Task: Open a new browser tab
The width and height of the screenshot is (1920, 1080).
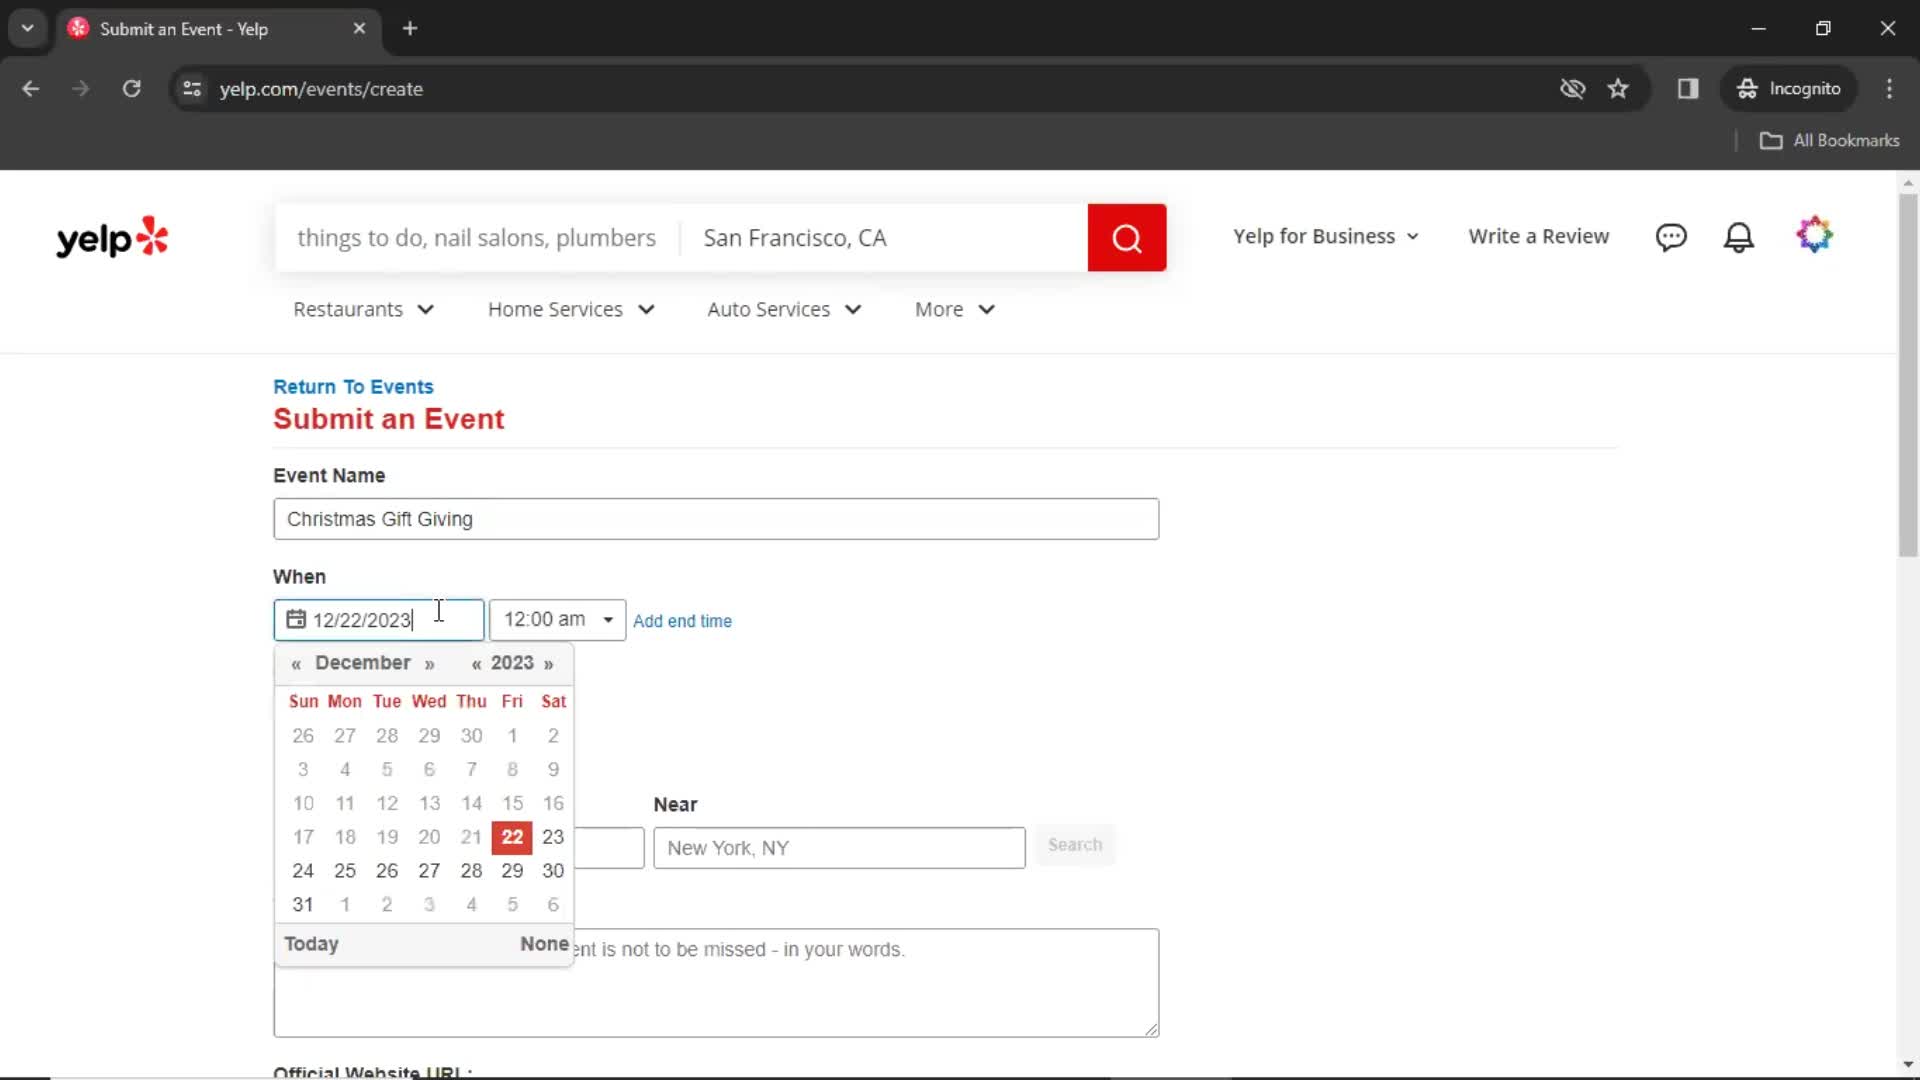Action: pyautogui.click(x=410, y=28)
